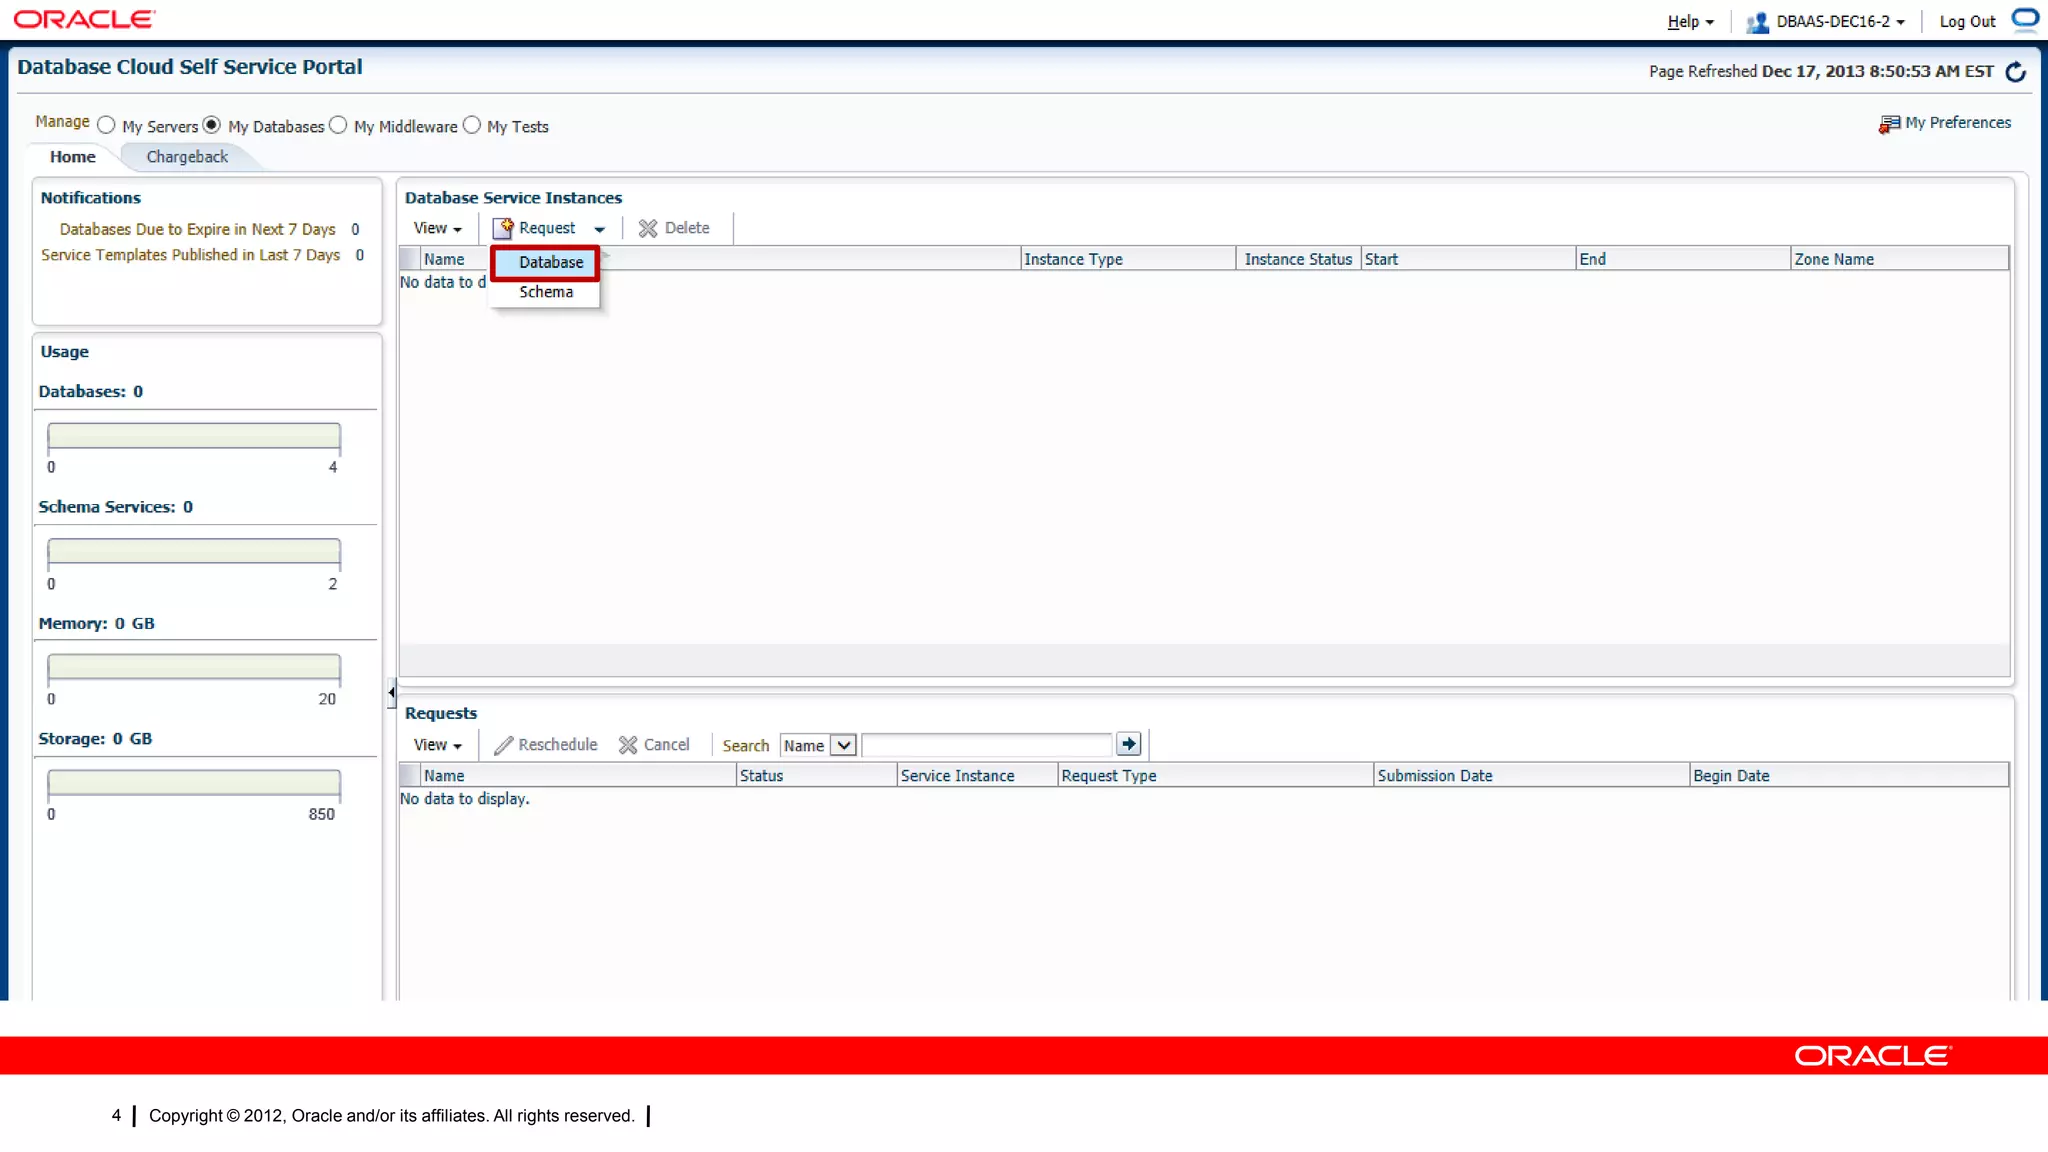Click the Delete button
Viewport: 2048px width, 1152px height.
674,228
